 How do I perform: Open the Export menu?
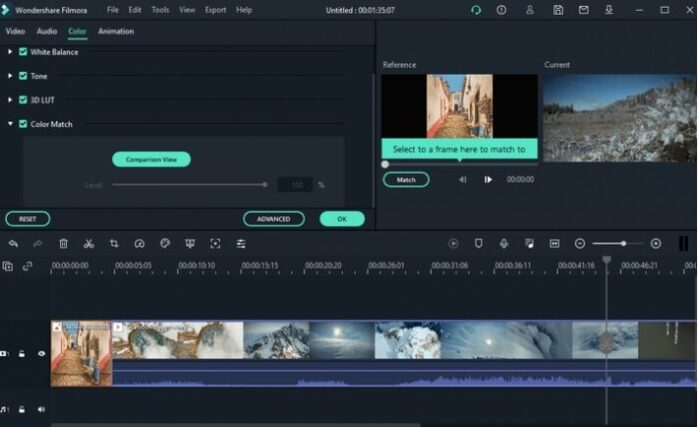point(215,9)
